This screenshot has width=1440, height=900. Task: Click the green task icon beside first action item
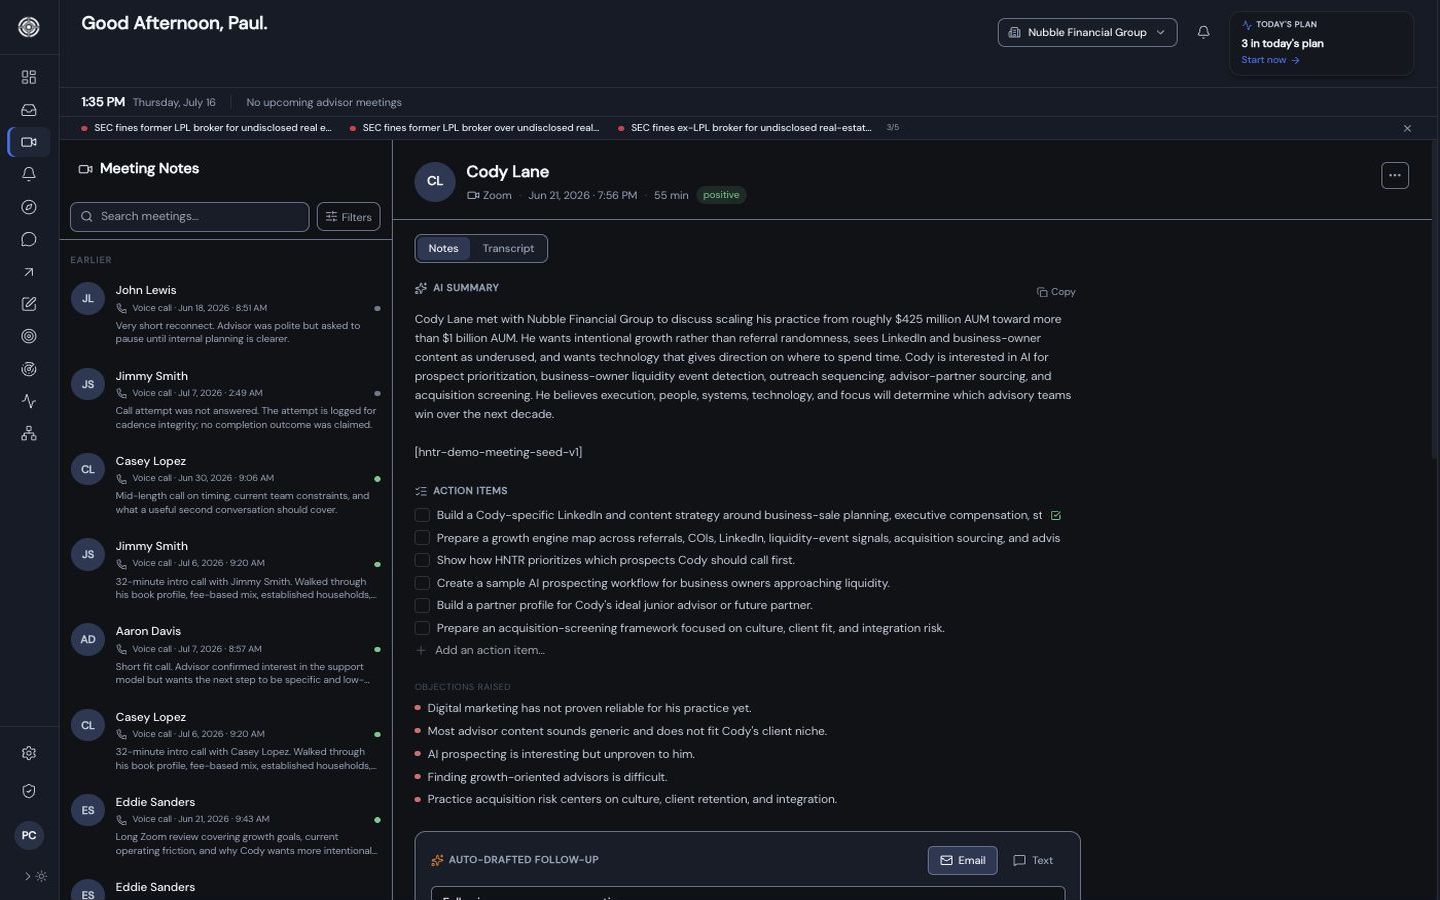(x=1056, y=516)
